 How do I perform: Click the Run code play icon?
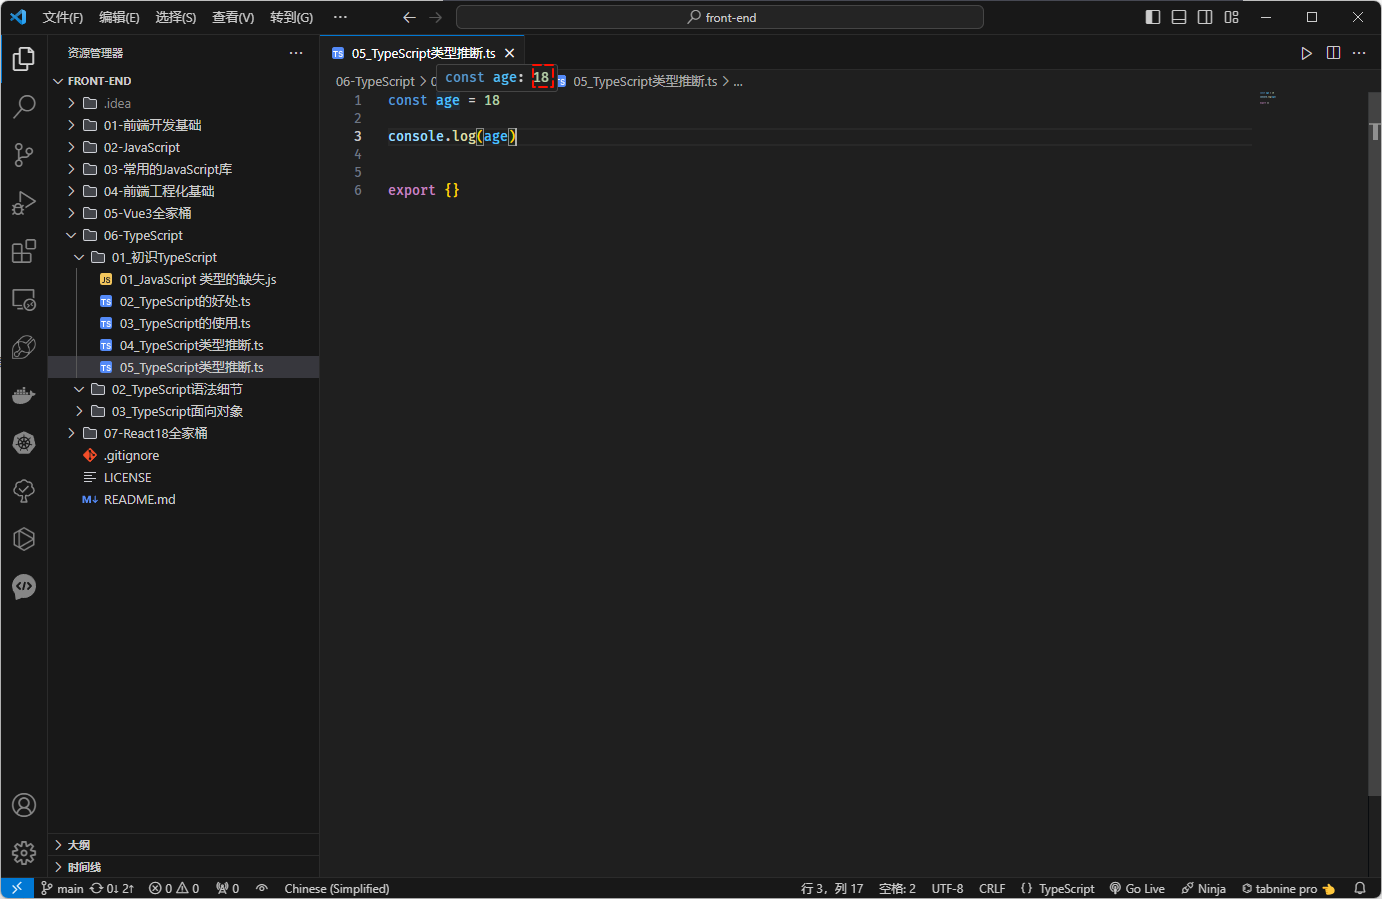[1306, 53]
